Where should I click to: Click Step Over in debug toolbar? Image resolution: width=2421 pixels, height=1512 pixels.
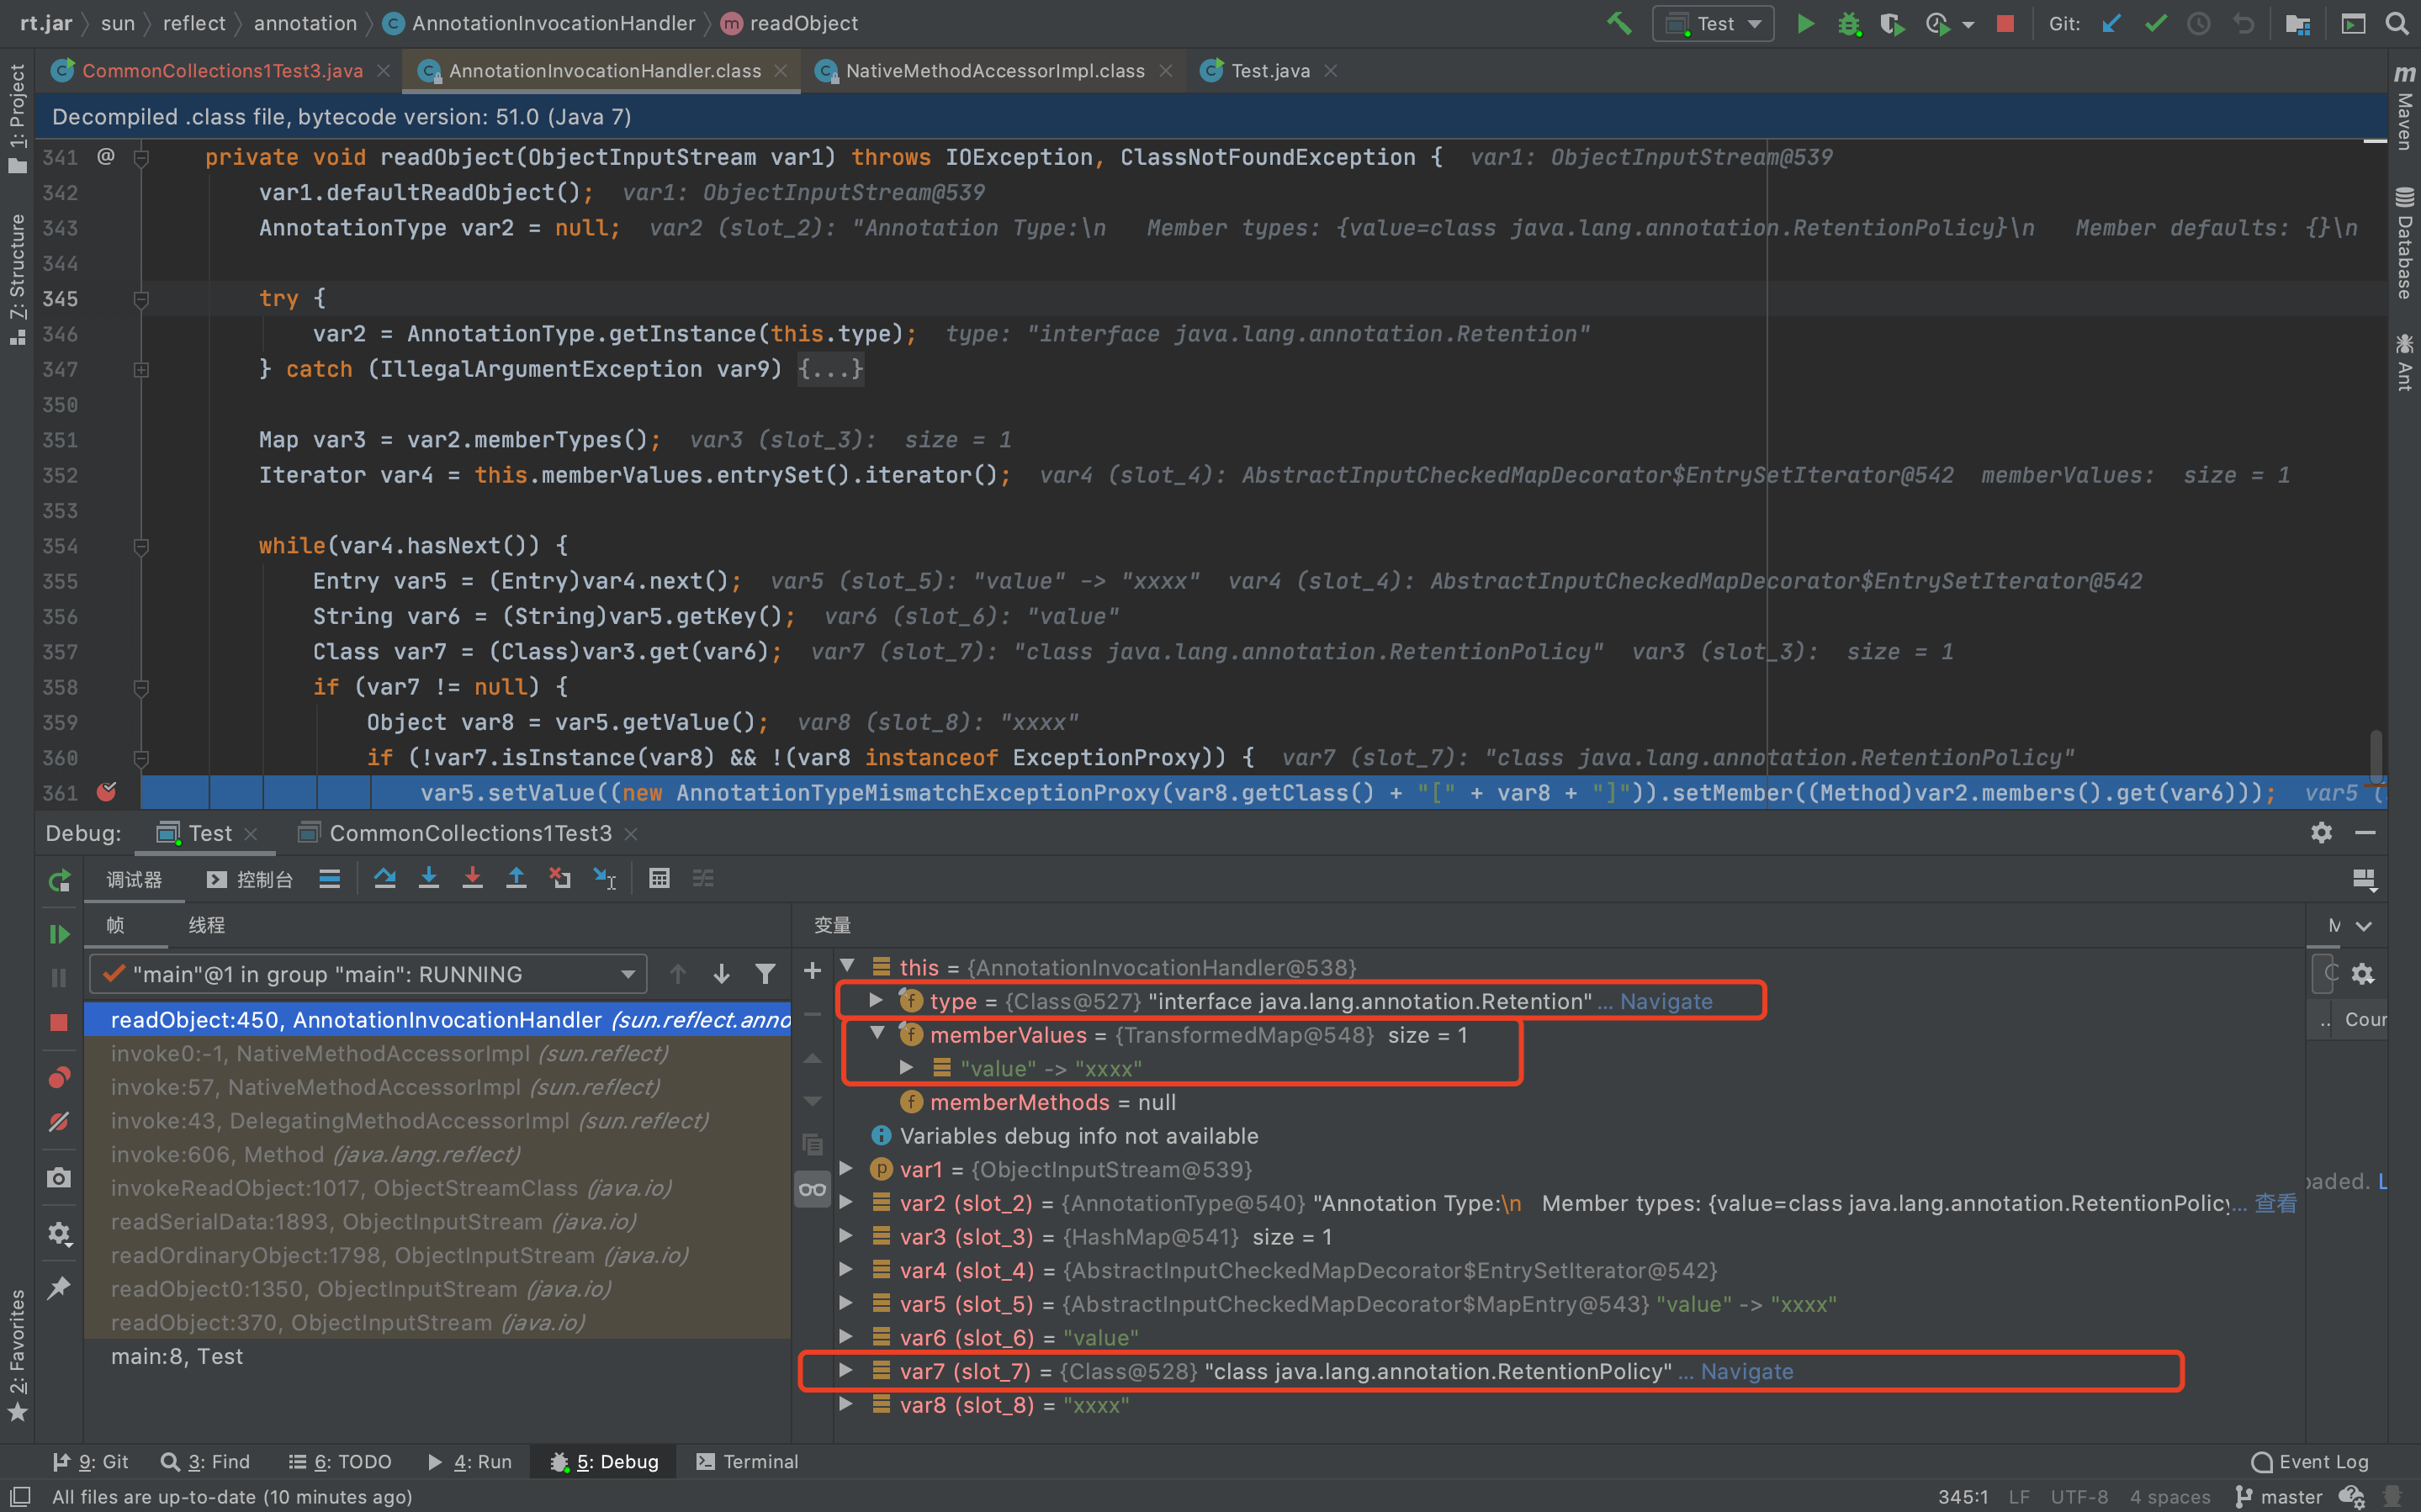pyautogui.click(x=384, y=879)
